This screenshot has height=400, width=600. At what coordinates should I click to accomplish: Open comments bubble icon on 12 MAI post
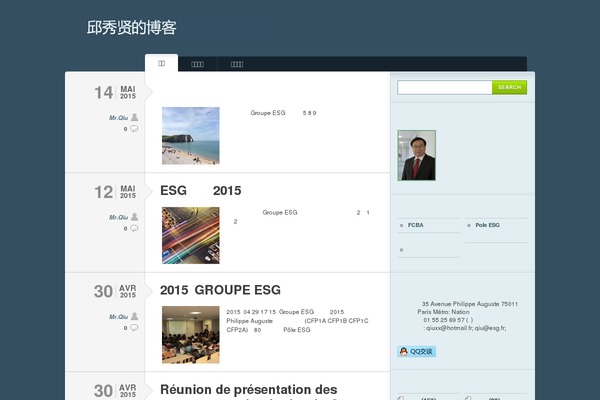click(134, 228)
